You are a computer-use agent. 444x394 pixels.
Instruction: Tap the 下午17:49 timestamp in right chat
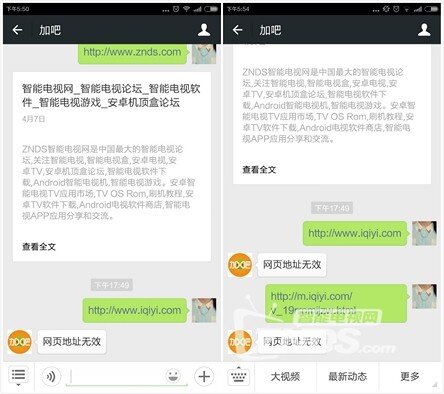point(332,208)
